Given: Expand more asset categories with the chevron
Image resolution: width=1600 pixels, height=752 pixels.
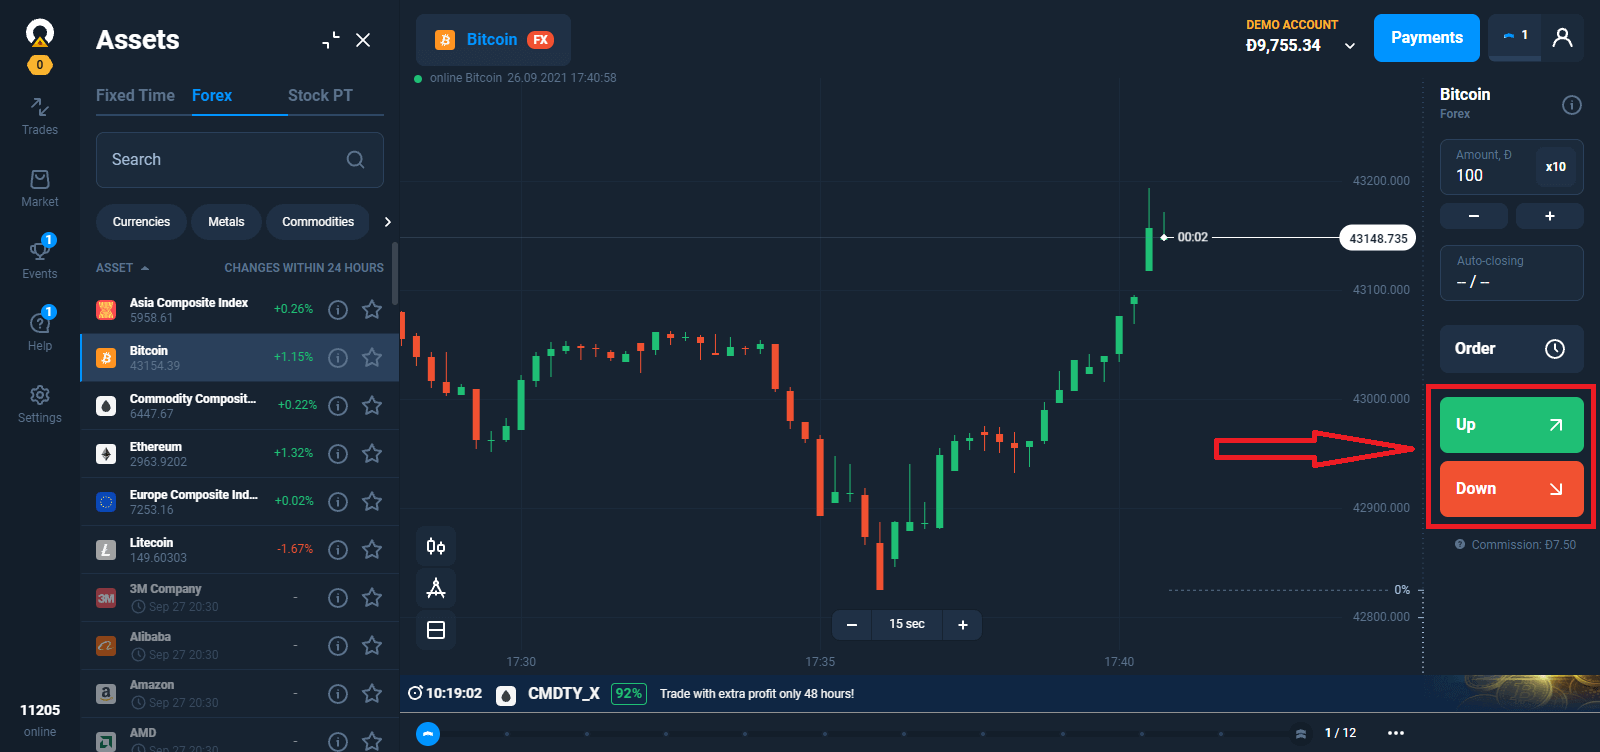Looking at the screenshot, I should [x=387, y=222].
